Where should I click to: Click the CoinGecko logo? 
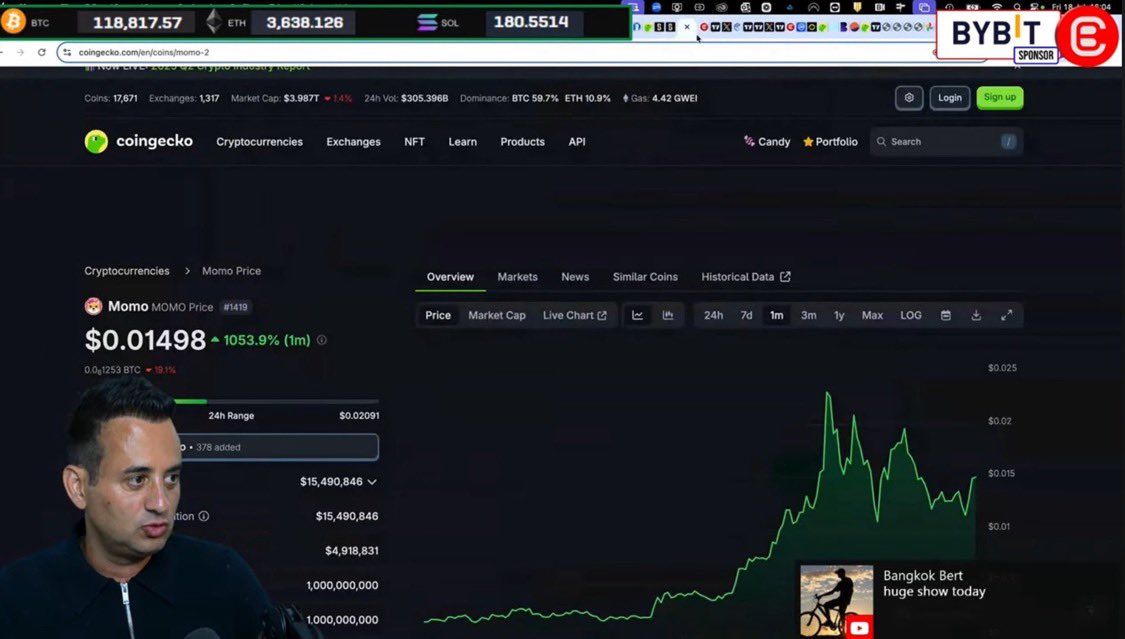(x=138, y=141)
